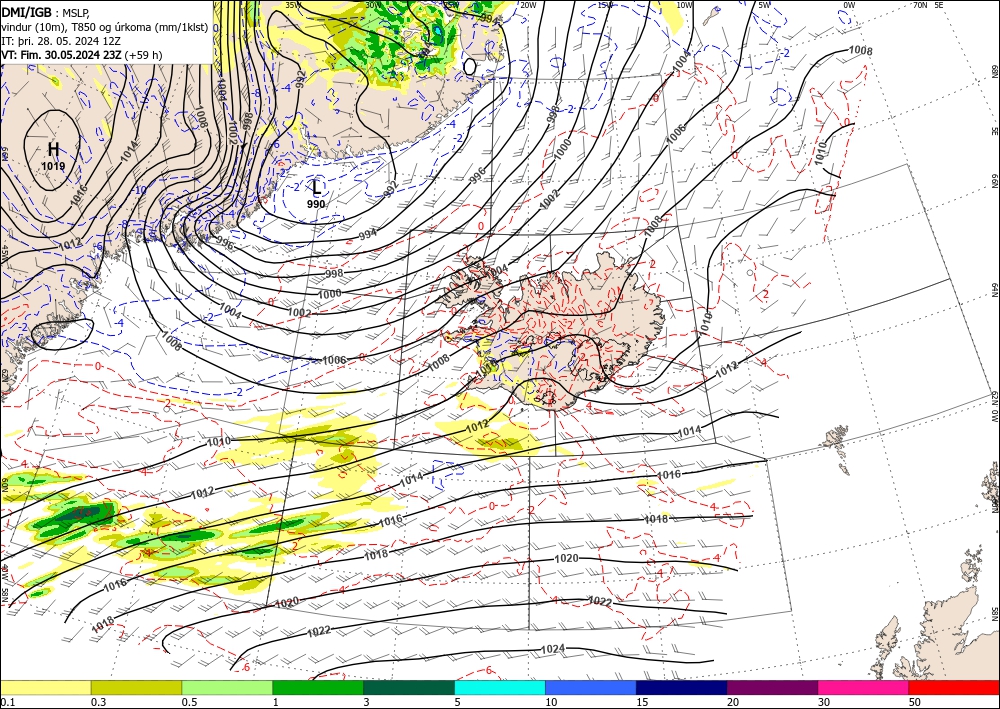The height and width of the screenshot is (709, 1000).
Task: Click the 'H' high pressure symbol over Greenland
Action: 54,150
